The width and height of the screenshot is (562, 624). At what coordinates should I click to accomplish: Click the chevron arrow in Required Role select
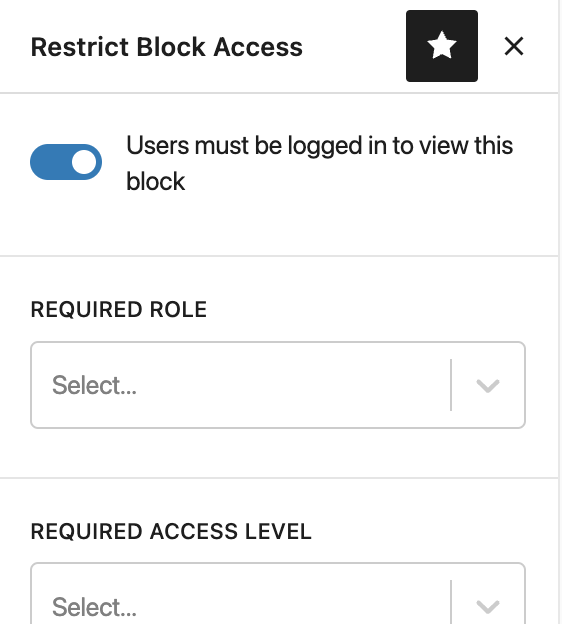coord(488,385)
